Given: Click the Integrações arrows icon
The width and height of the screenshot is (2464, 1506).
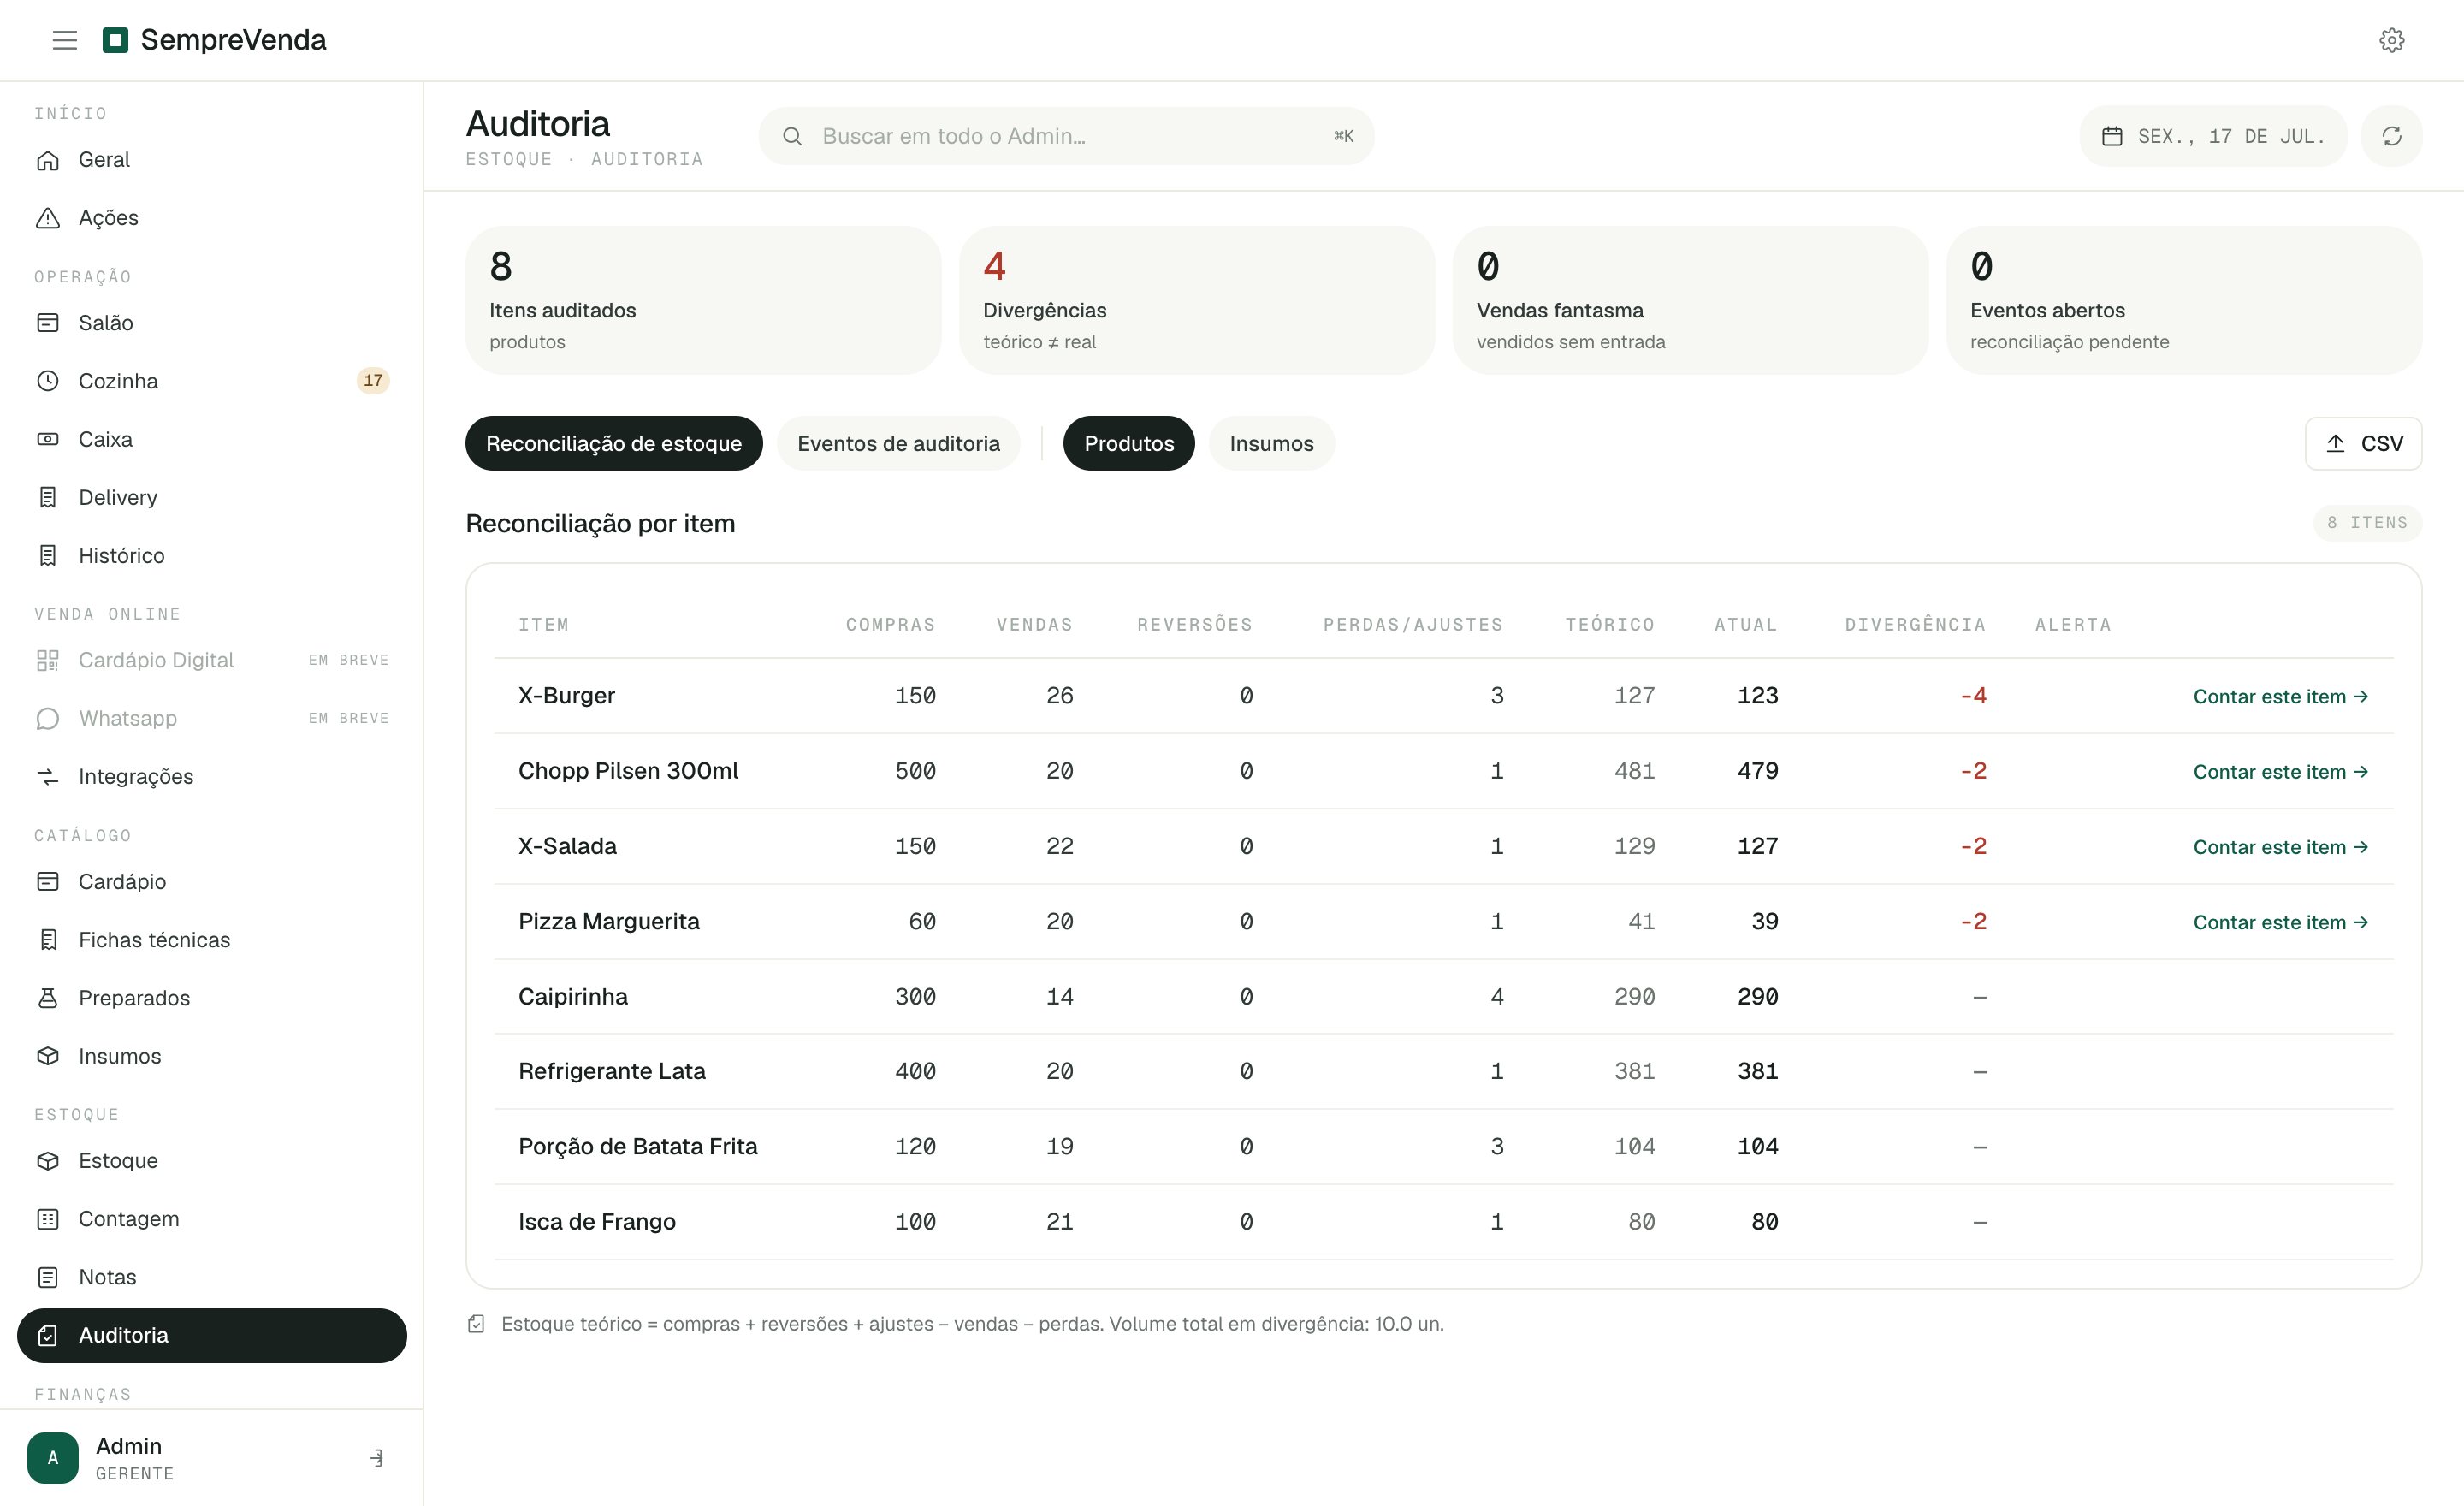Looking at the screenshot, I should click(48, 776).
